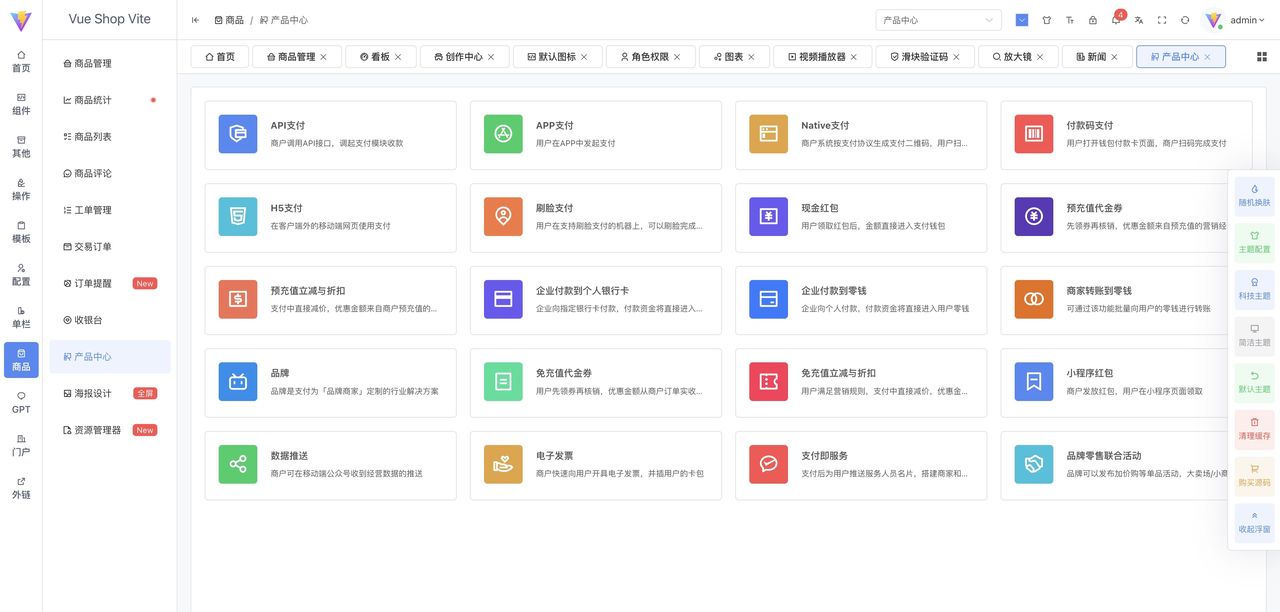Open the admin user dropdown
This screenshot has height=612, width=1280.
pyautogui.click(x=1243, y=19)
